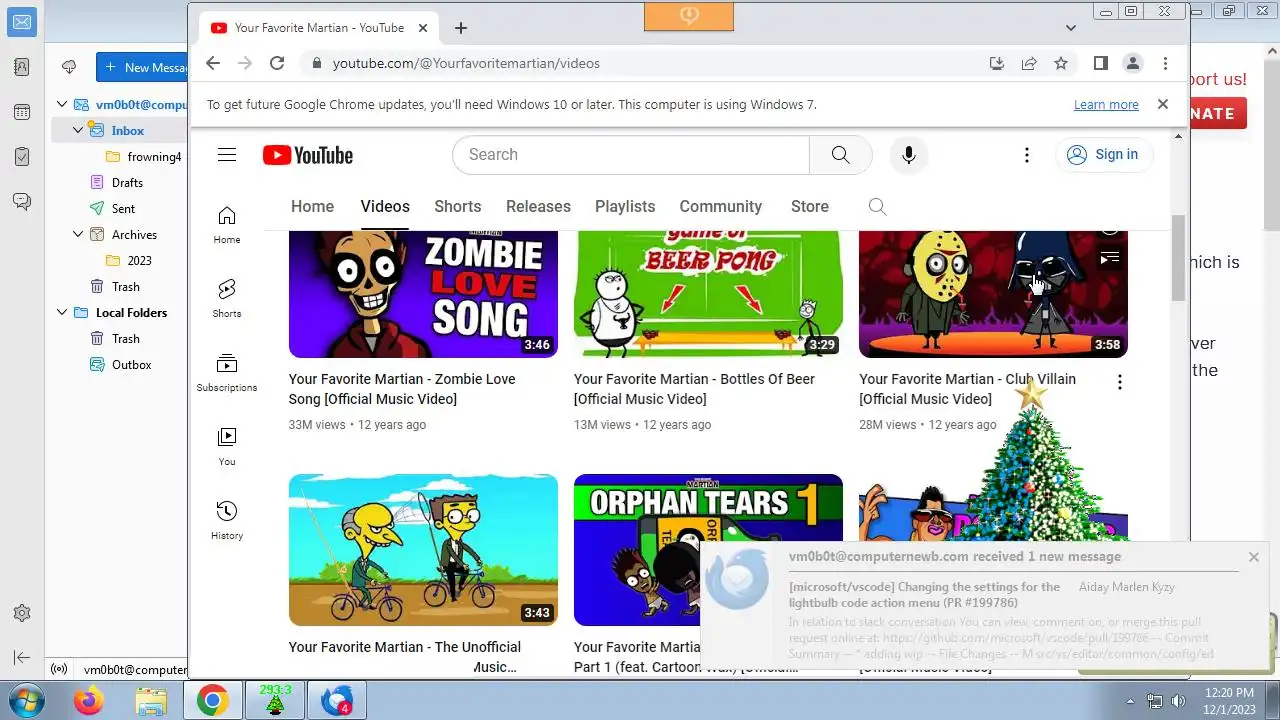
Task: Open YouTube settings three-dot menu
Action: (x=1026, y=155)
